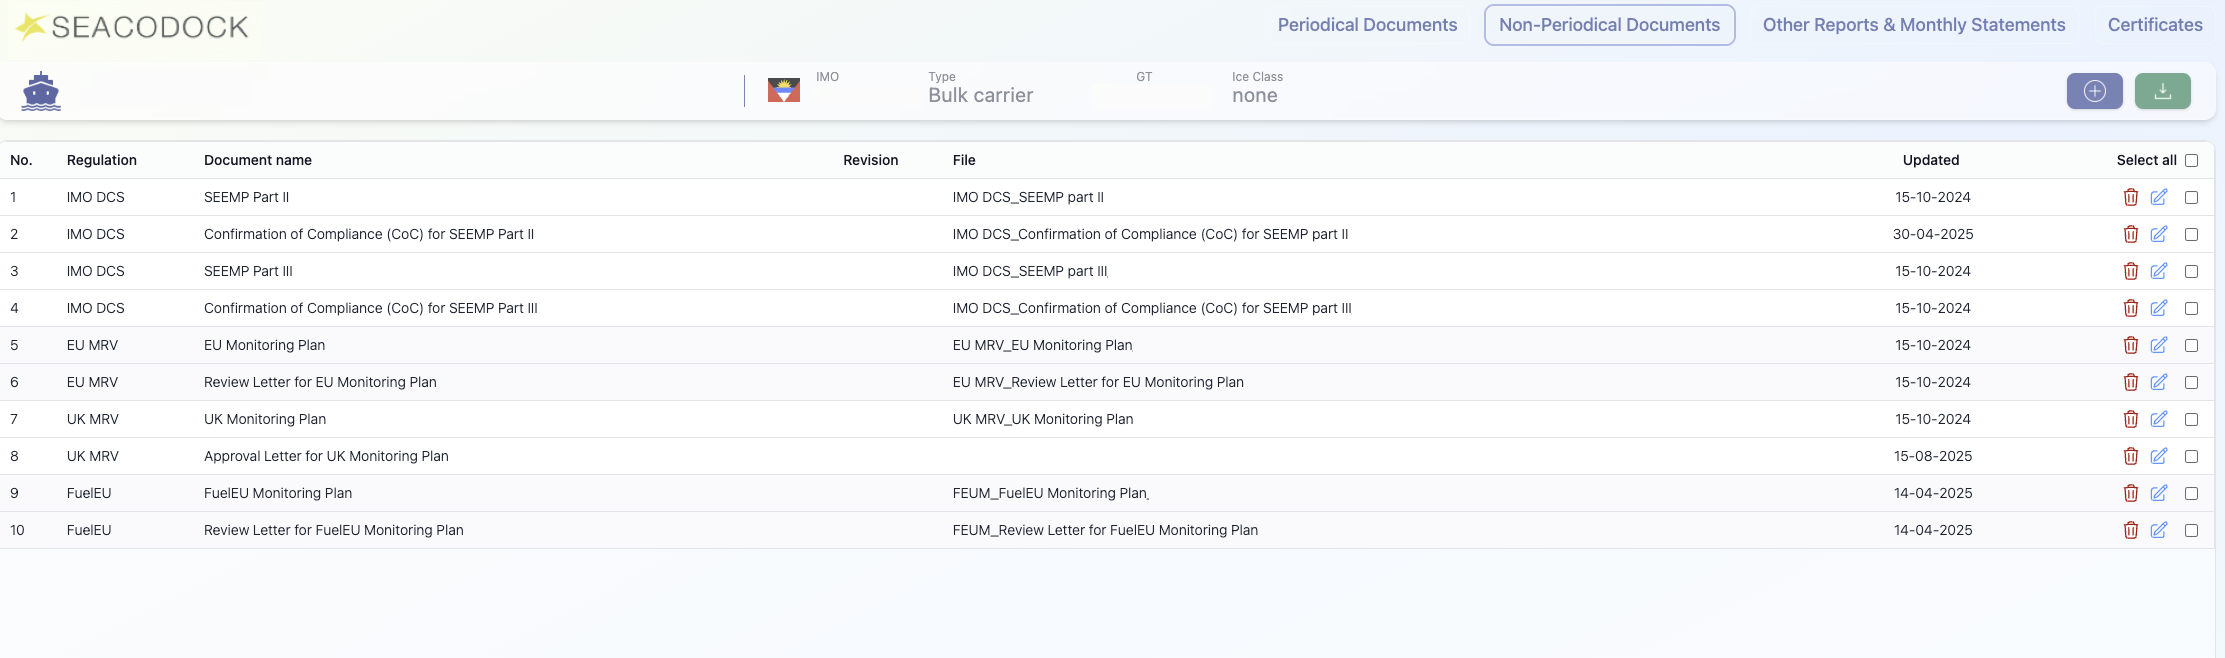Switch to the Certificates tab

(x=2154, y=25)
